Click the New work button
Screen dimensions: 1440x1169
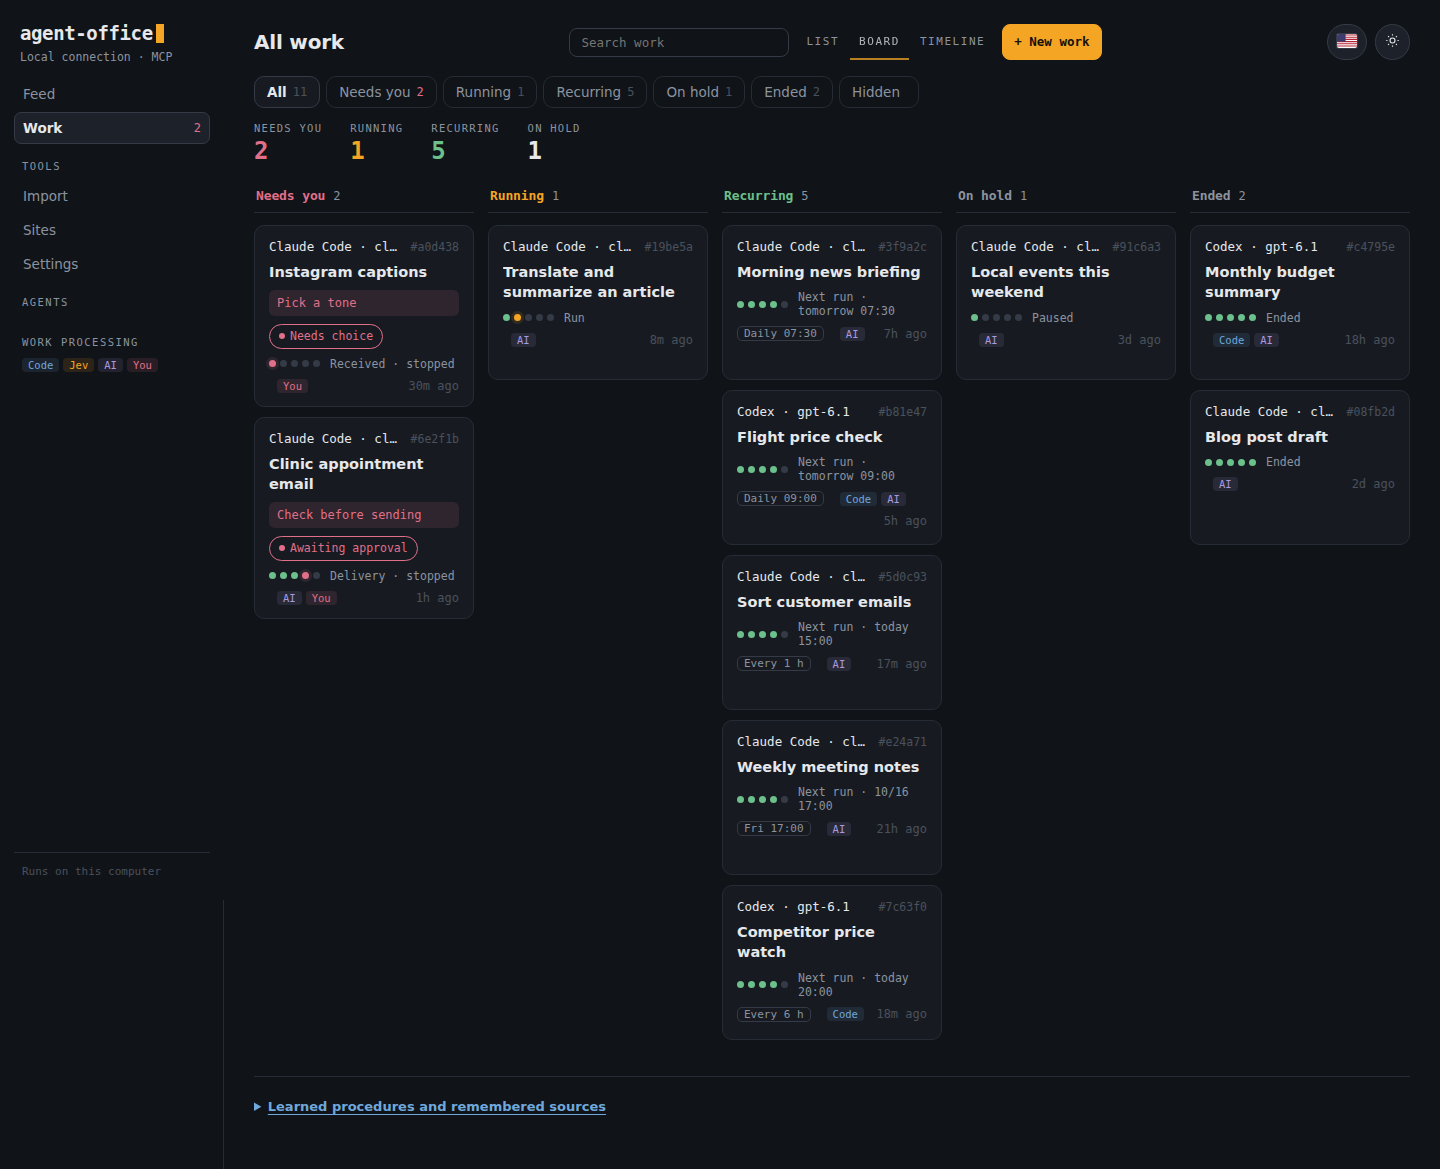click(1052, 42)
